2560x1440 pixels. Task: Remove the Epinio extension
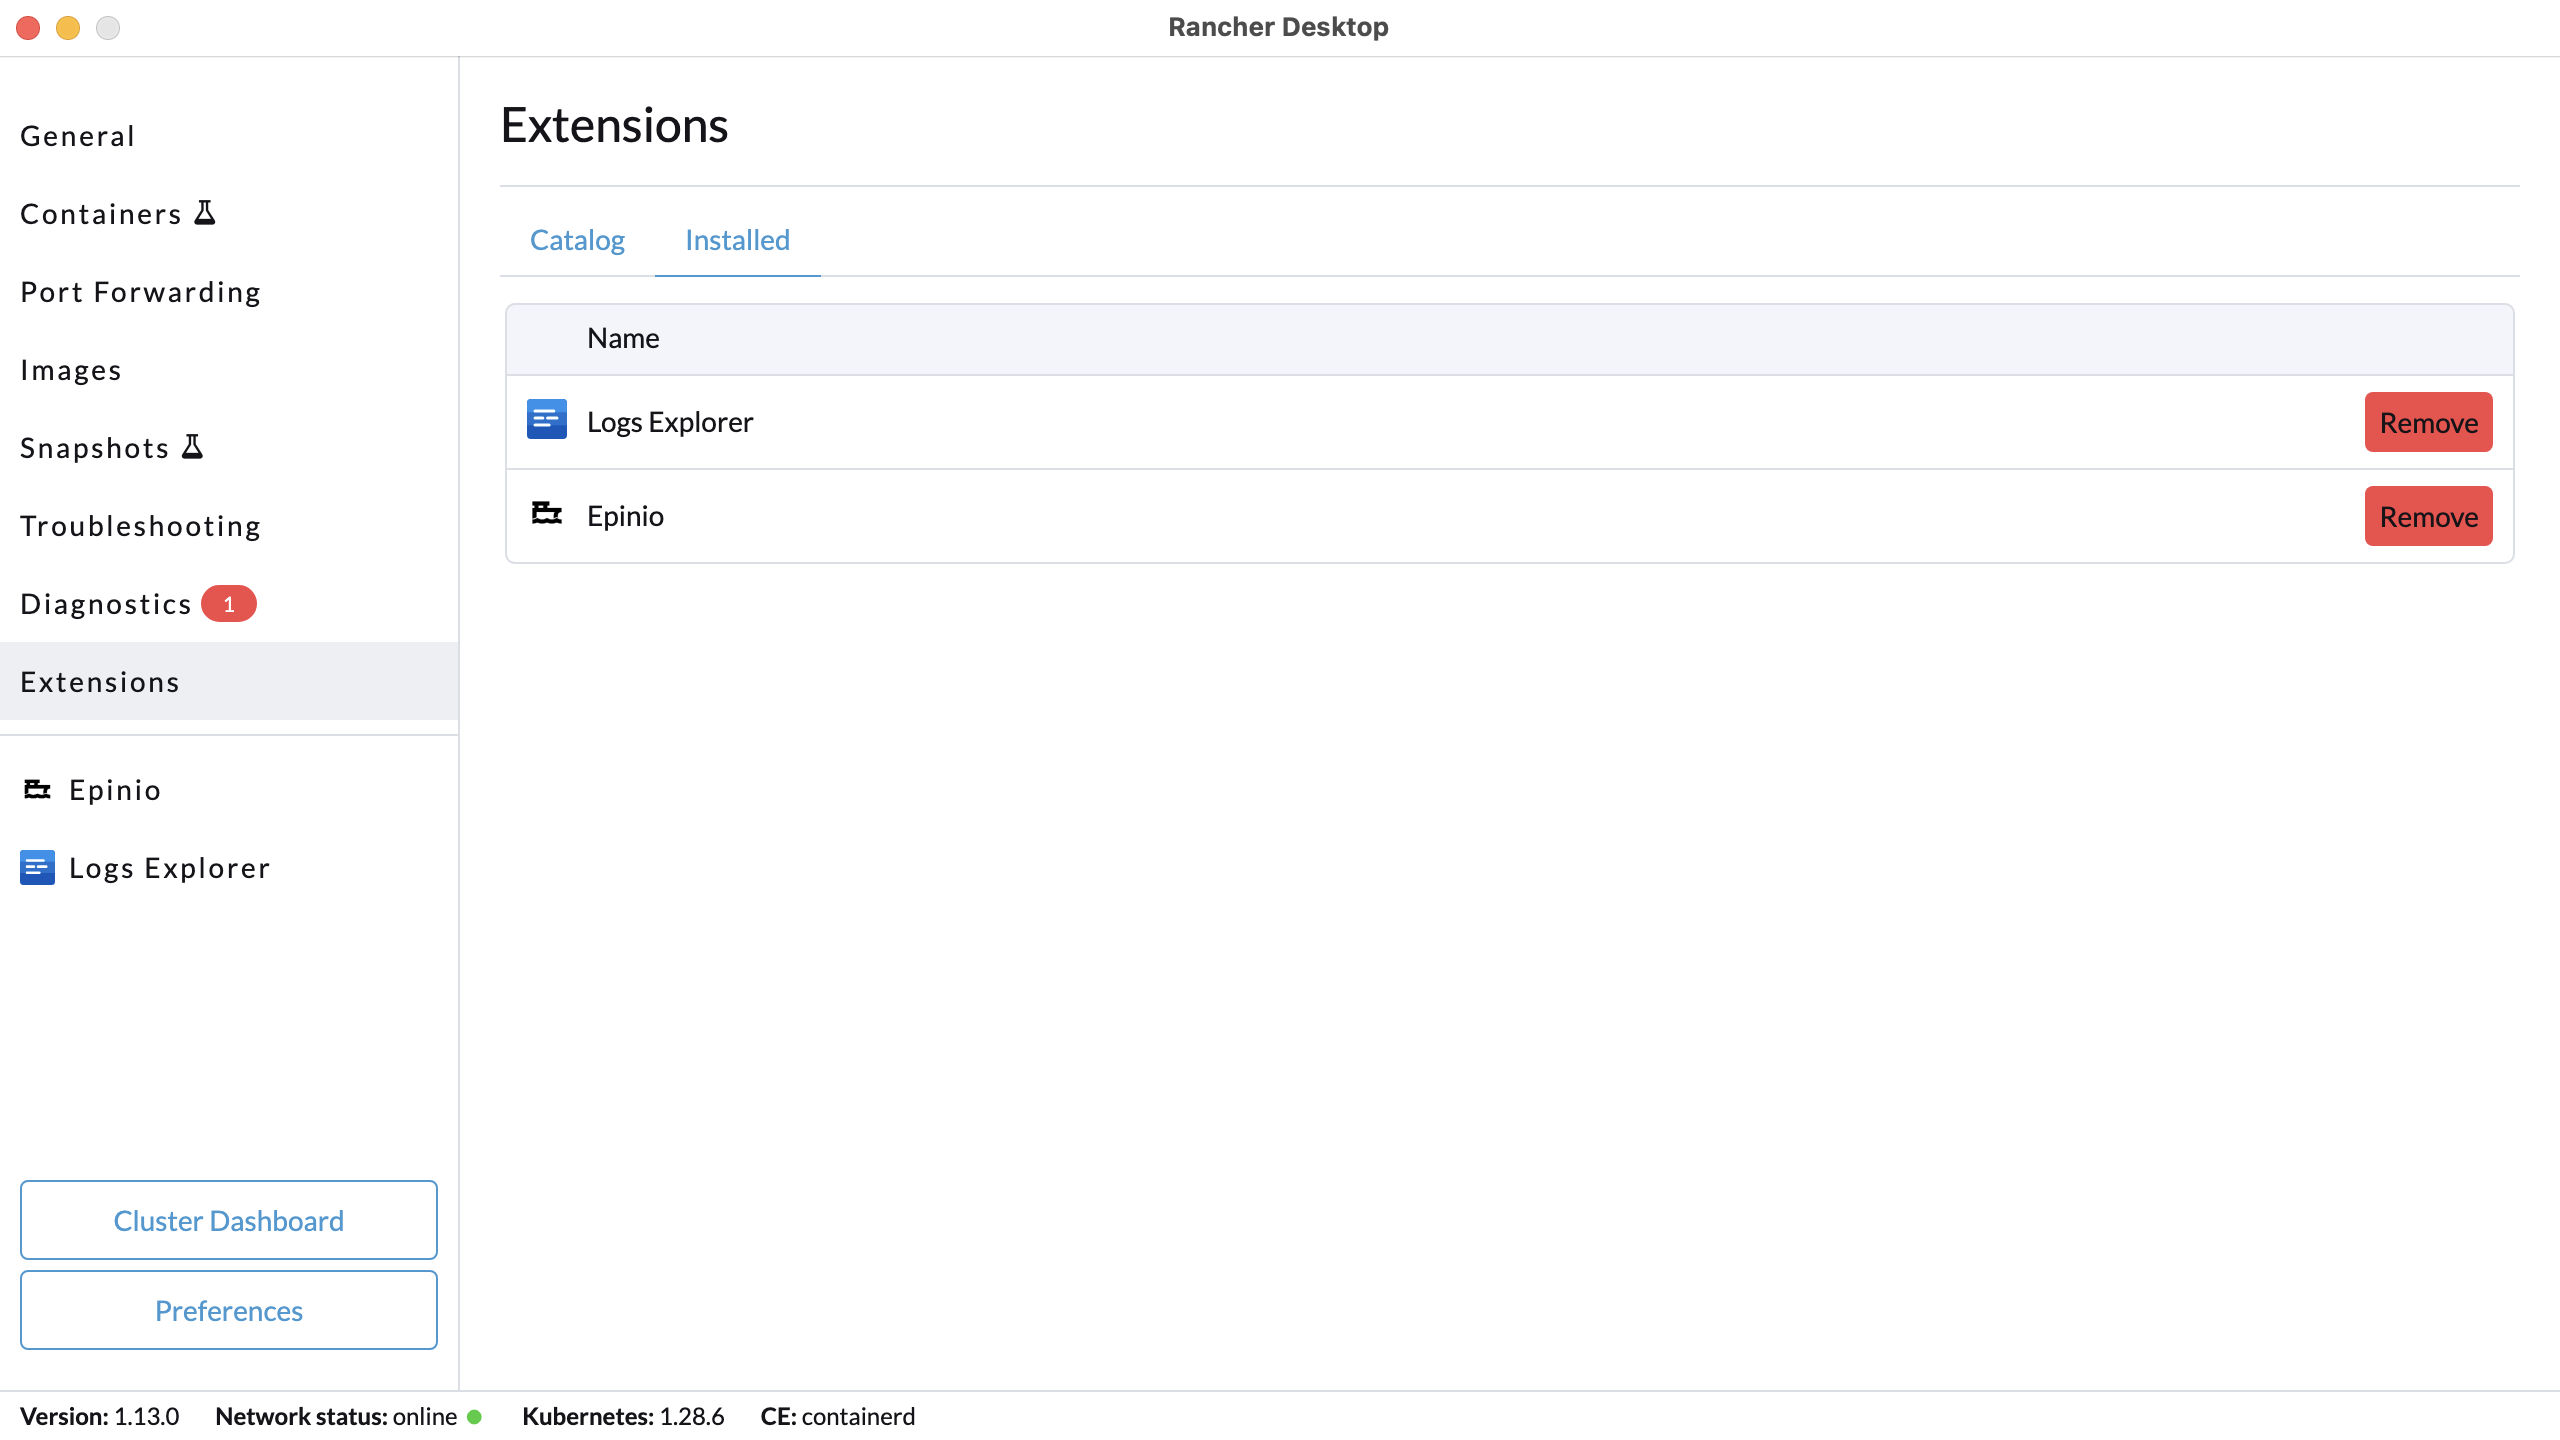[2428, 516]
